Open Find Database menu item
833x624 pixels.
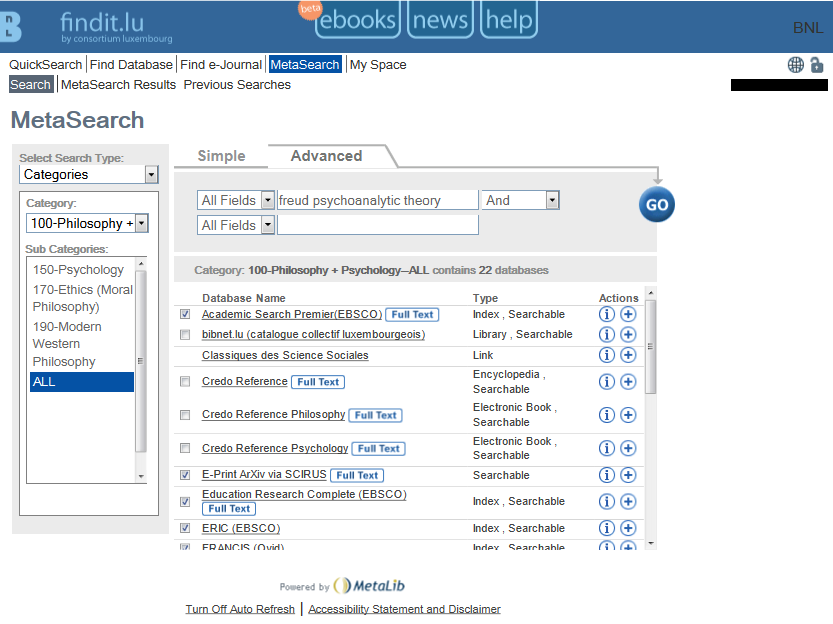click(131, 65)
